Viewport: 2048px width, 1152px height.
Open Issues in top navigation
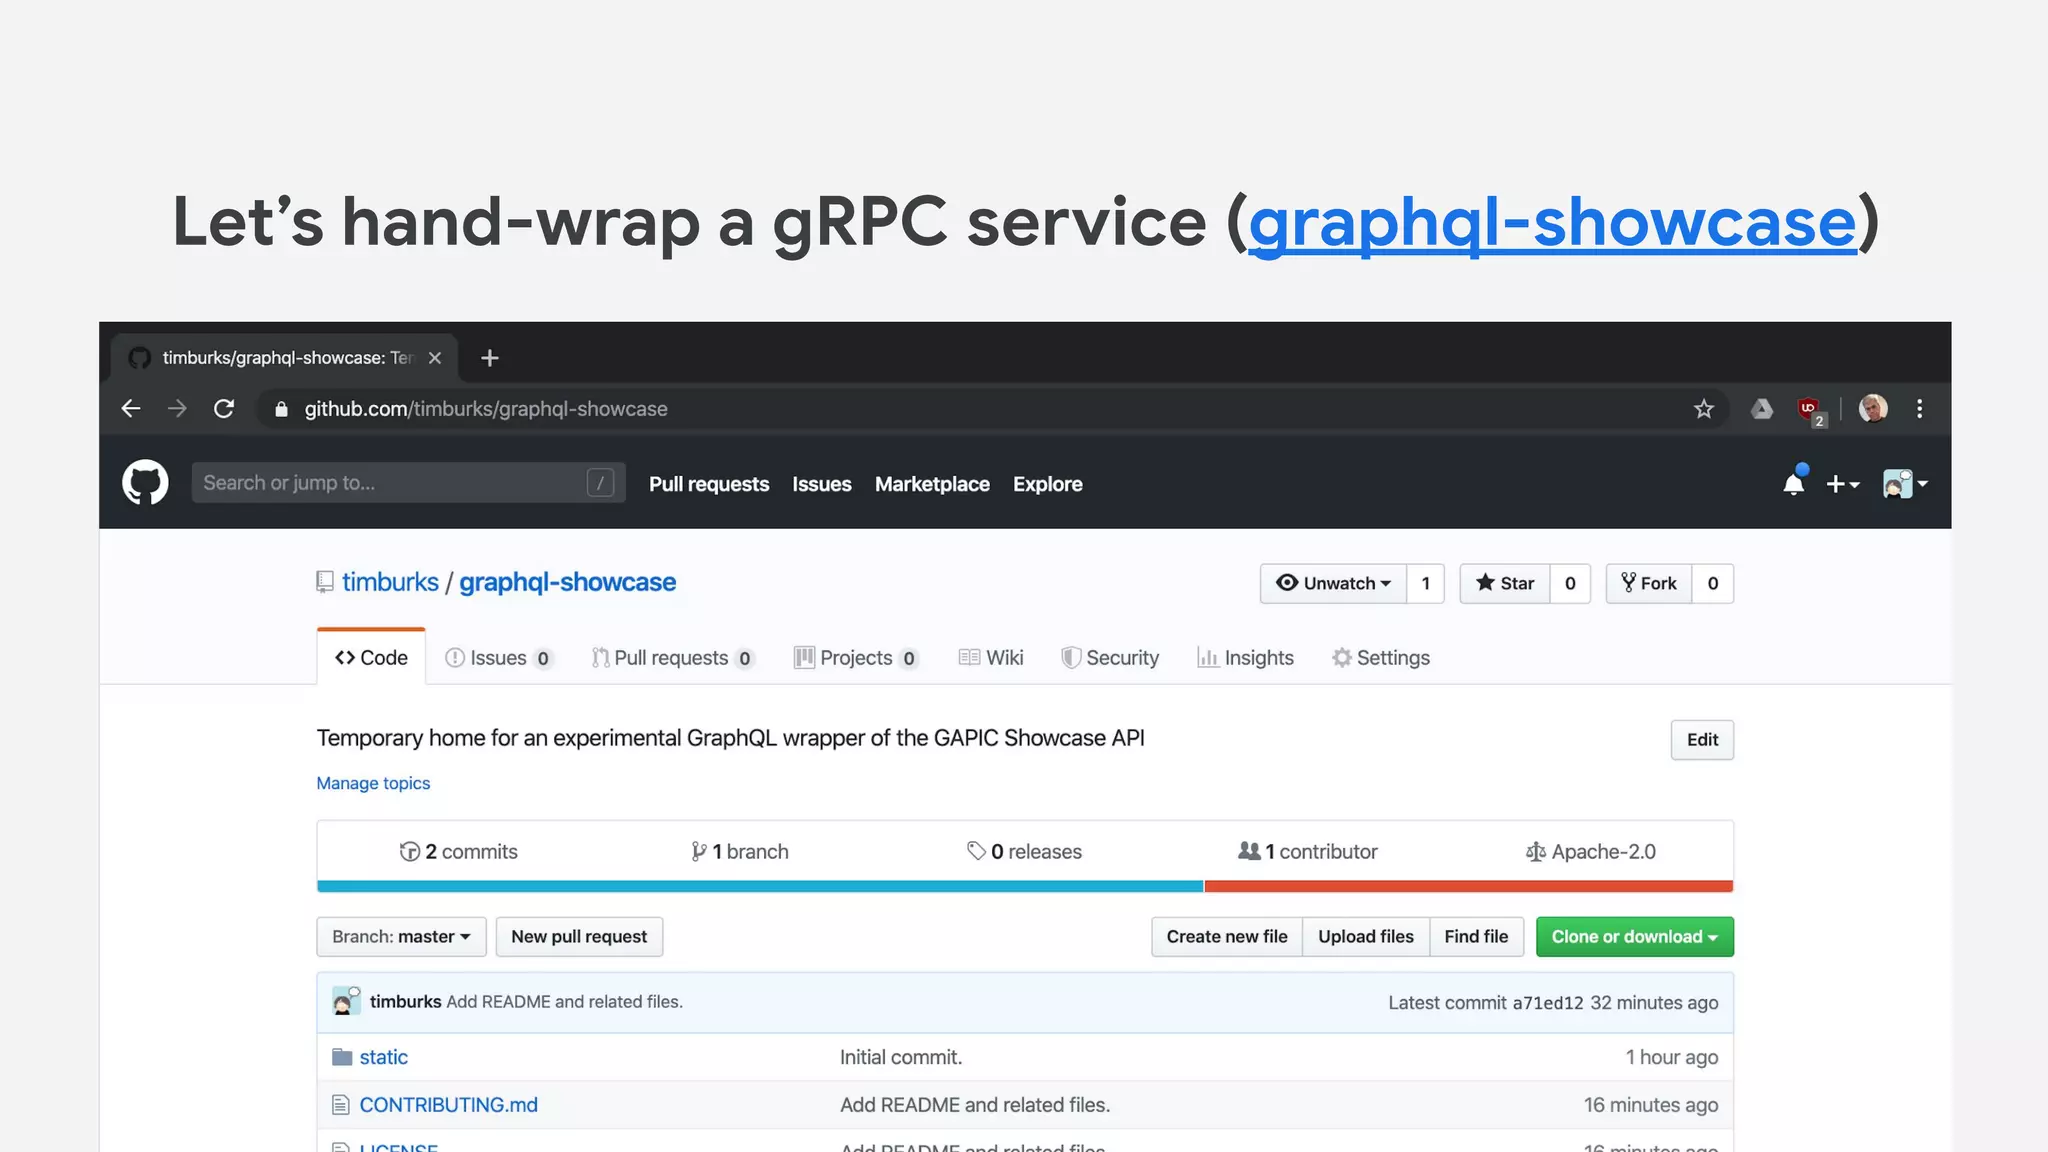(x=822, y=484)
